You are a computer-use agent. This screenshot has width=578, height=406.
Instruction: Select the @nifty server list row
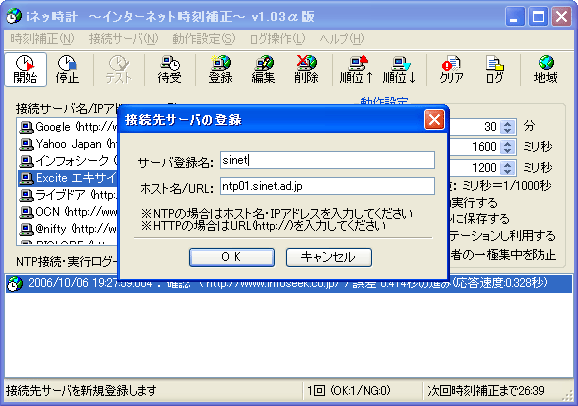click(x=68, y=229)
